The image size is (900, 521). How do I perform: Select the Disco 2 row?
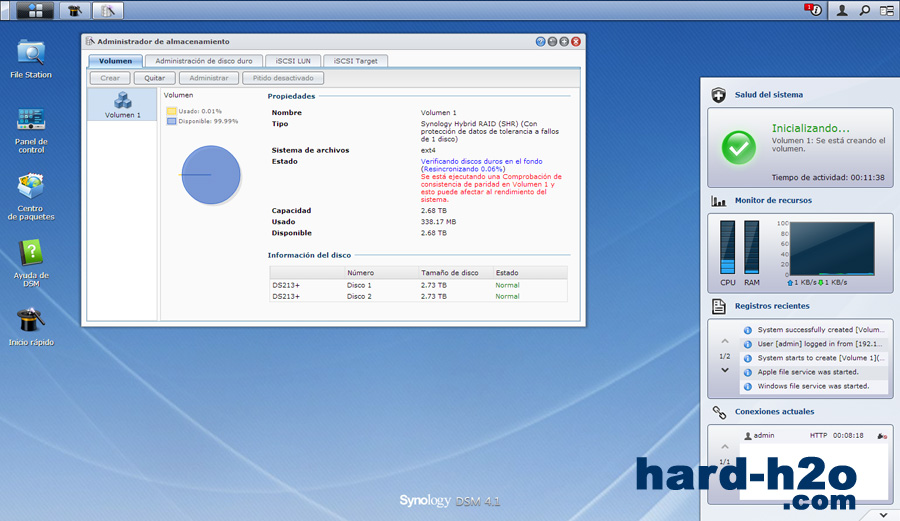418,297
